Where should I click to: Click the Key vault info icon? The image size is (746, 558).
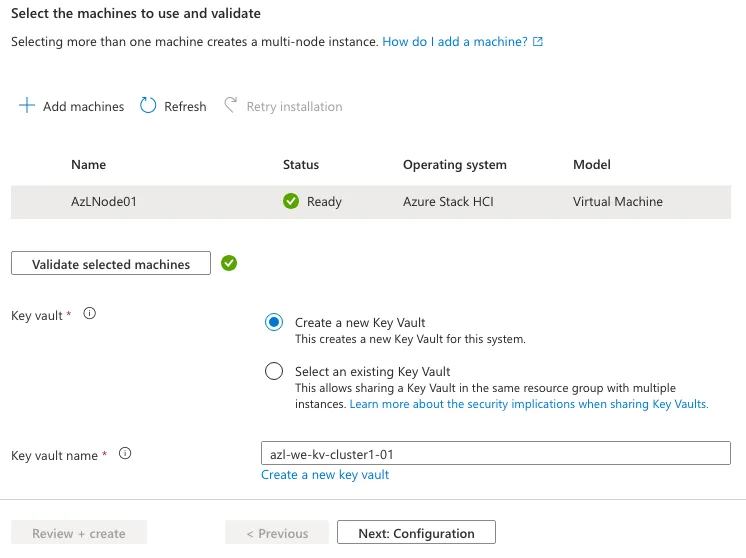click(89, 314)
